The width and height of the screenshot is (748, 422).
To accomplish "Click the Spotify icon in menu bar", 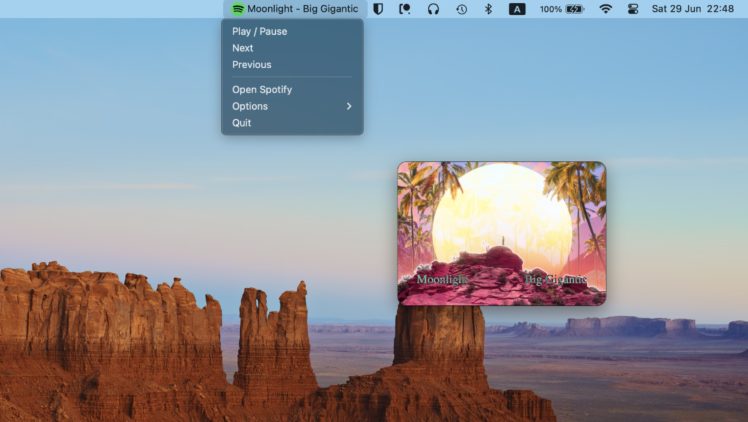I will click(237, 9).
